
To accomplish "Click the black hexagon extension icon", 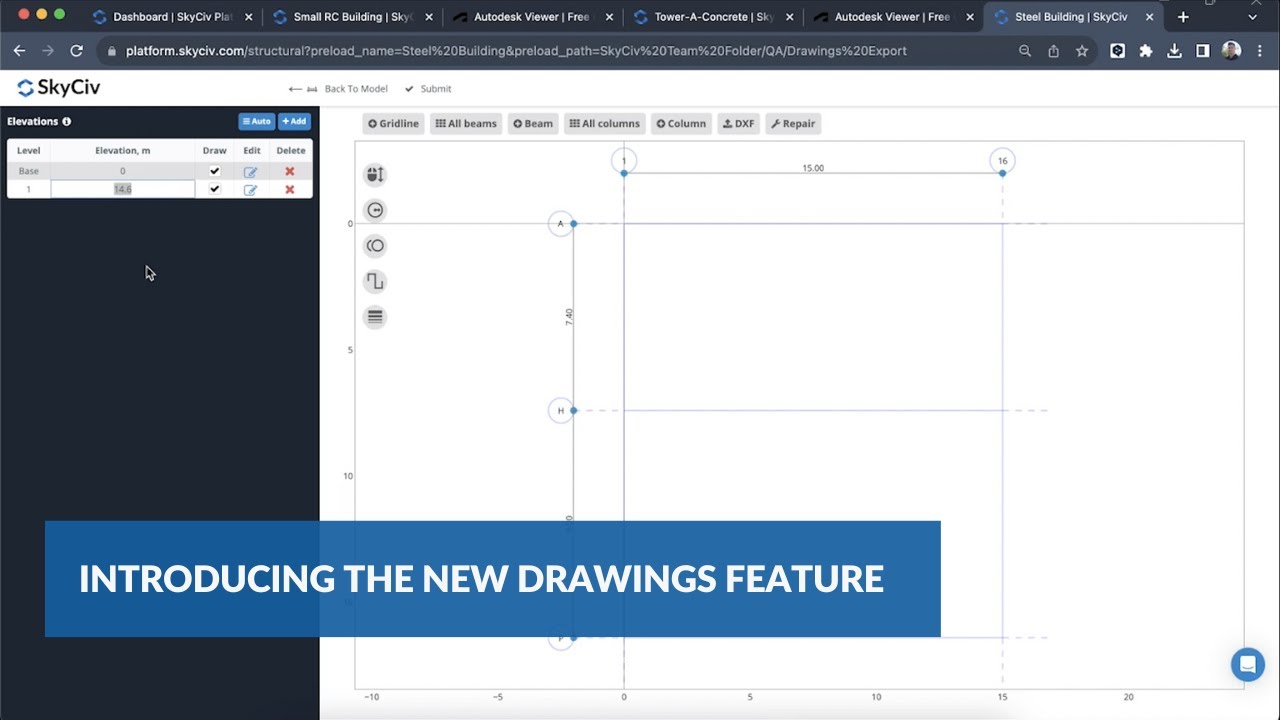I will 1118,51.
